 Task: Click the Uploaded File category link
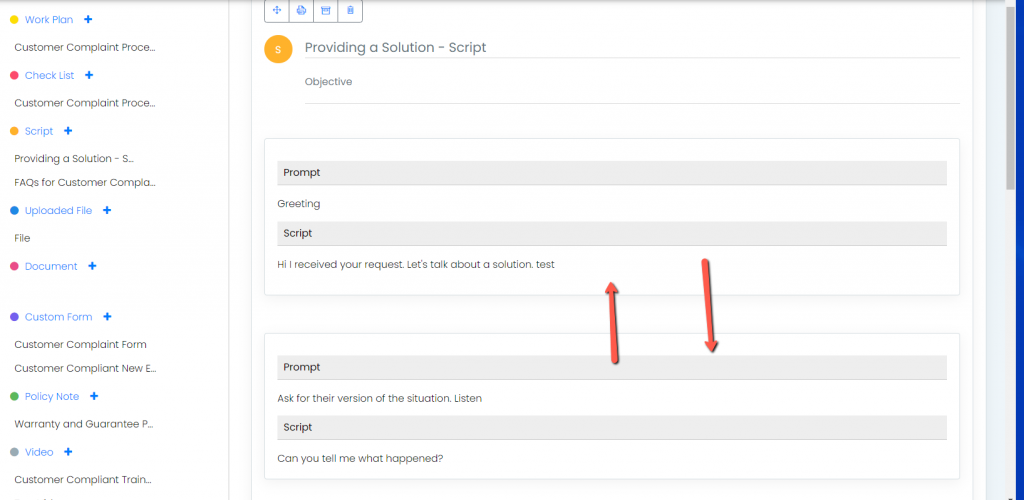[x=58, y=211]
